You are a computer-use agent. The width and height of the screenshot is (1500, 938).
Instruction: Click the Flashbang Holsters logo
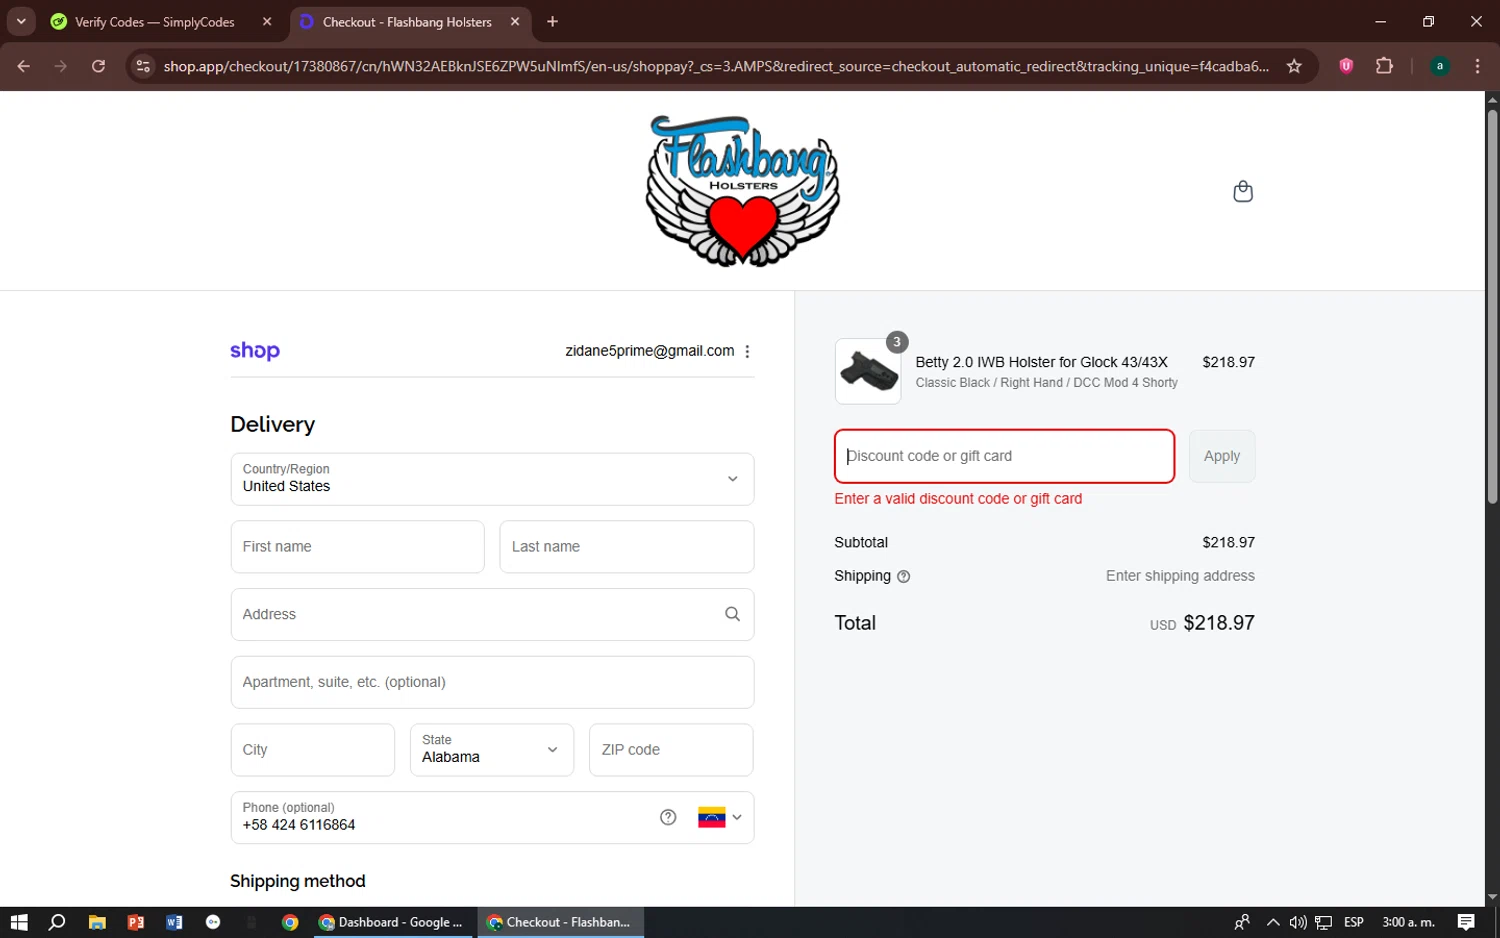742,190
